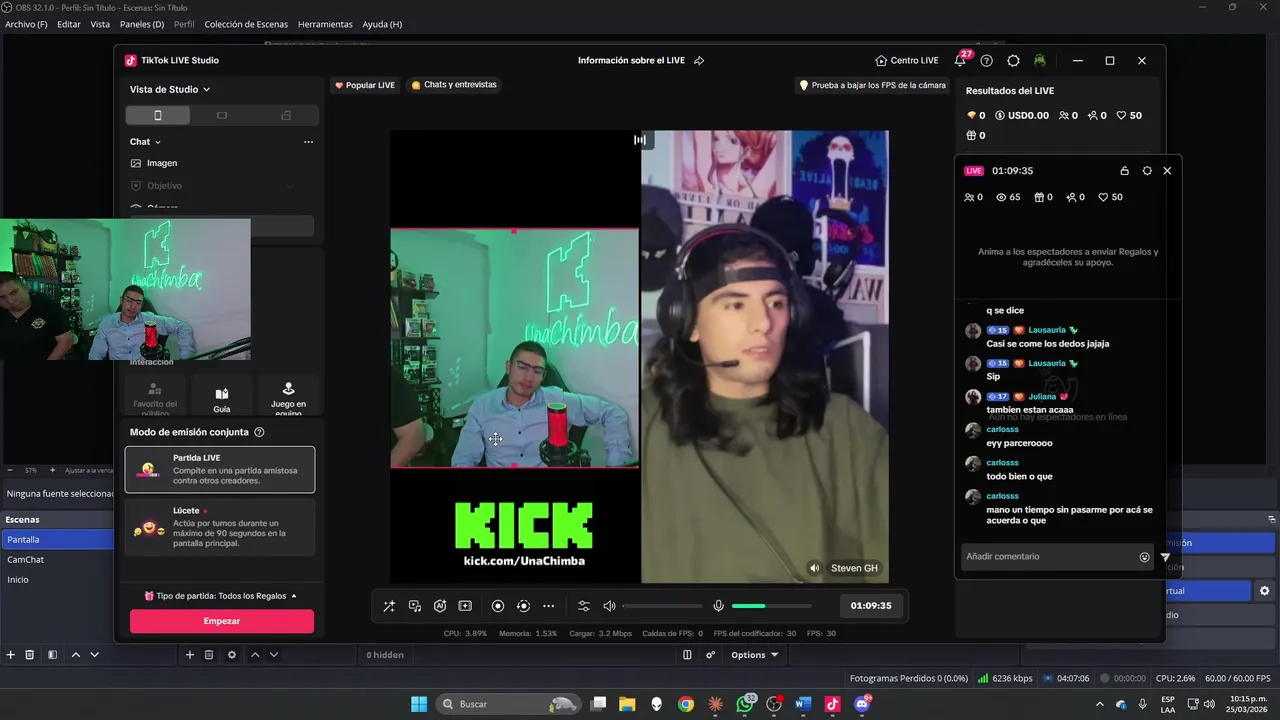Open the help question-mark icon

click(x=987, y=61)
